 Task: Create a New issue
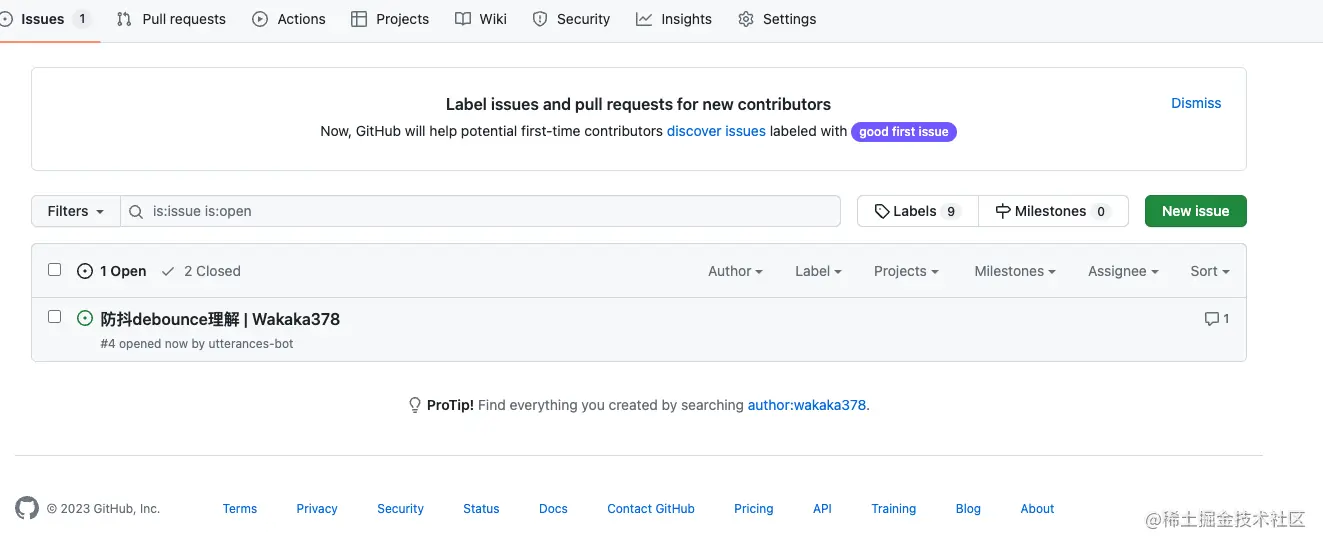click(x=1195, y=211)
